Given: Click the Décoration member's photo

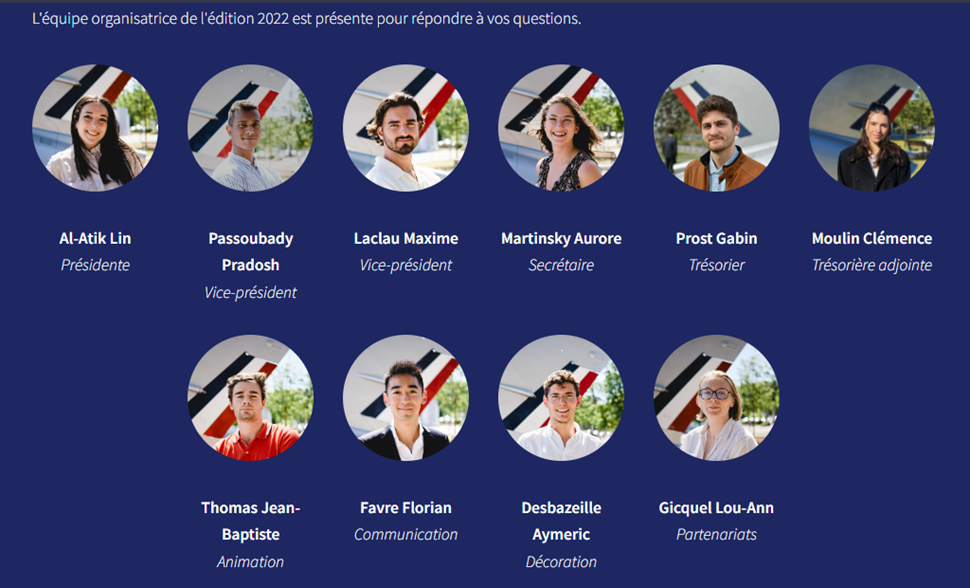Looking at the screenshot, I should tap(561, 397).
